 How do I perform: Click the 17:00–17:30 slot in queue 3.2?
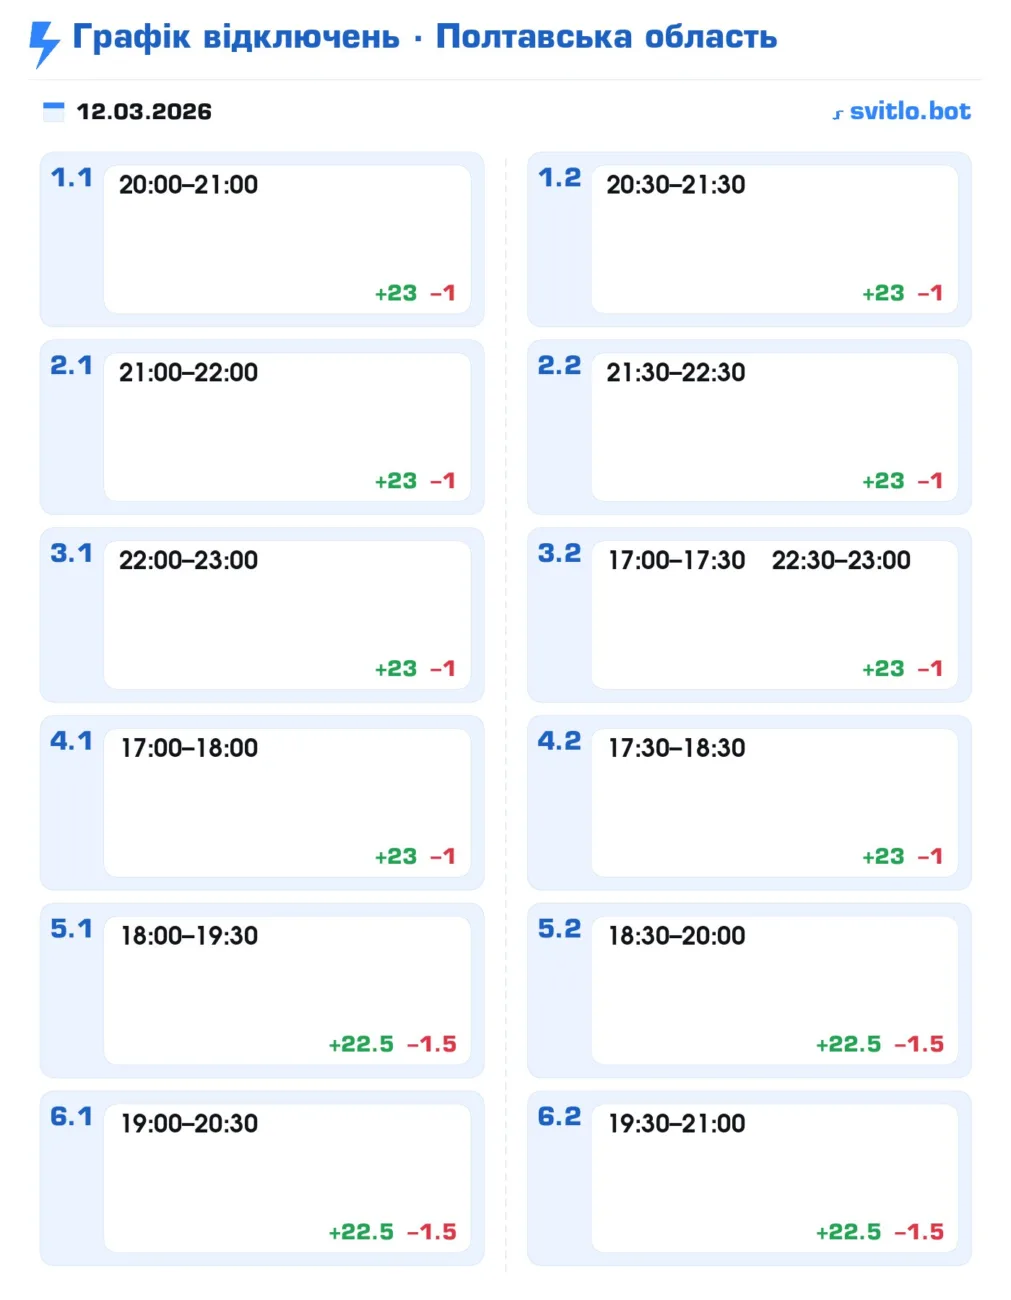[677, 560]
